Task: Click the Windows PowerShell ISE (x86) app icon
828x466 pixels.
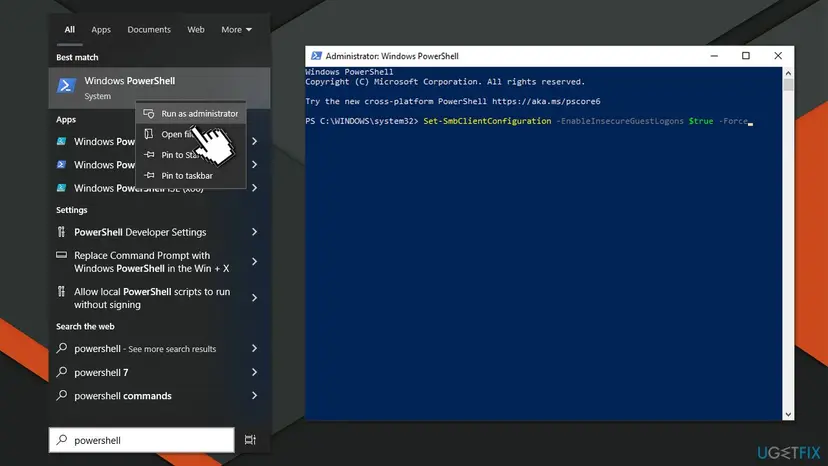Action: coord(62,188)
